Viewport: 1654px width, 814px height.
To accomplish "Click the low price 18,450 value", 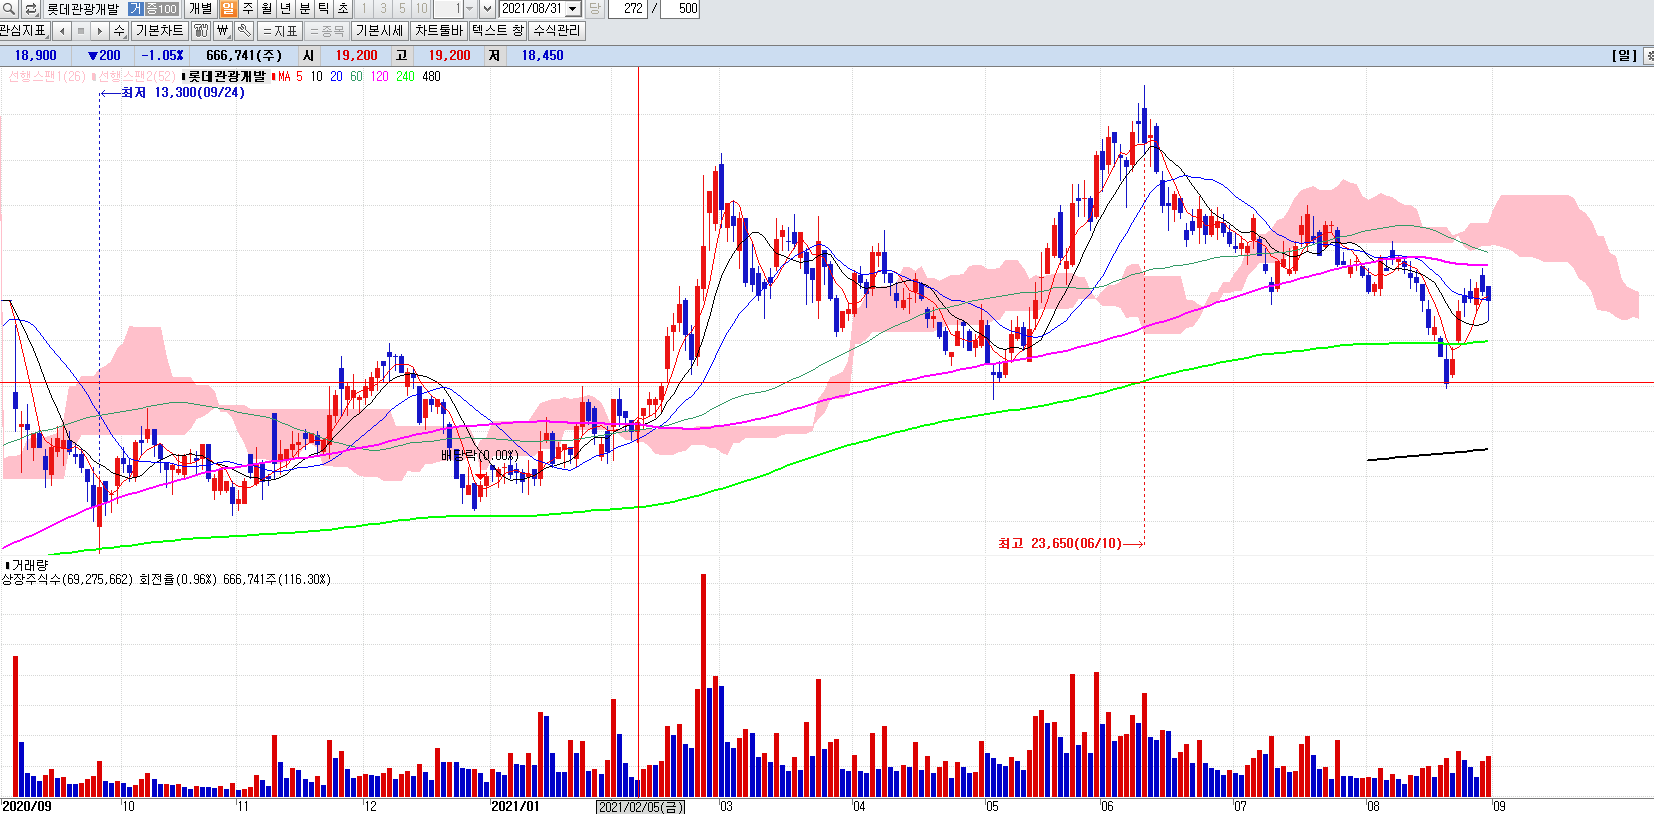I will coord(542,55).
